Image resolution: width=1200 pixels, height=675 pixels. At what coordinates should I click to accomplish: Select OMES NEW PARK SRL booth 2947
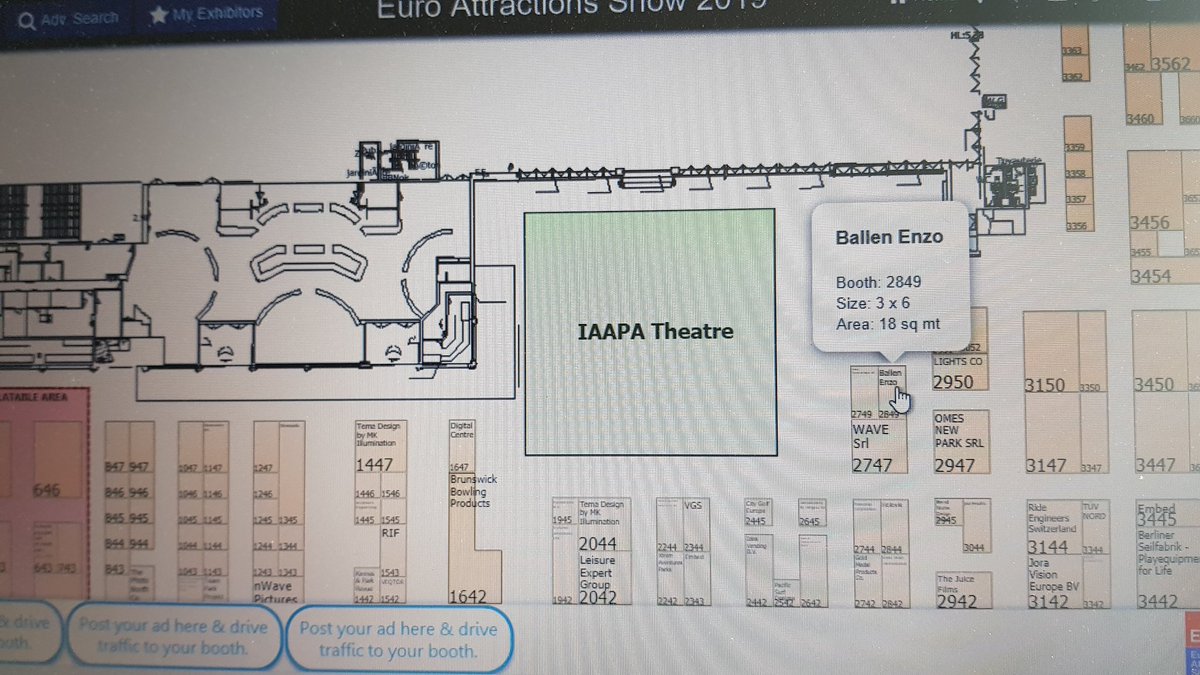tap(960, 442)
